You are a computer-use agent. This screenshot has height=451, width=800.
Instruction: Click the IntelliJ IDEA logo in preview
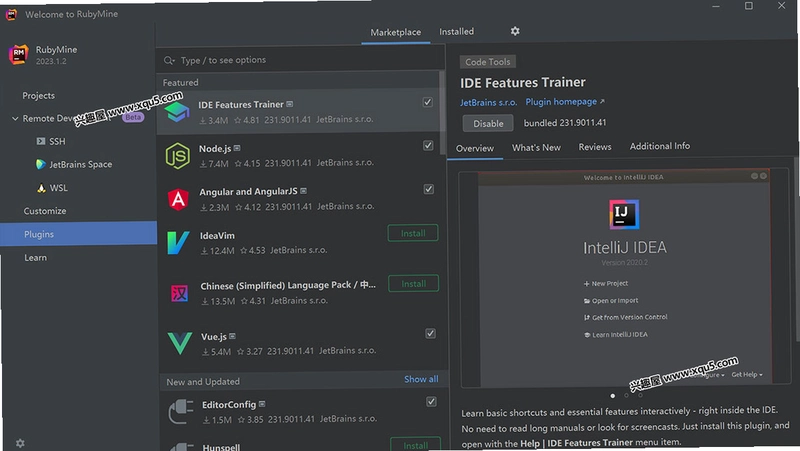pyautogui.click(x=624, y=214)
